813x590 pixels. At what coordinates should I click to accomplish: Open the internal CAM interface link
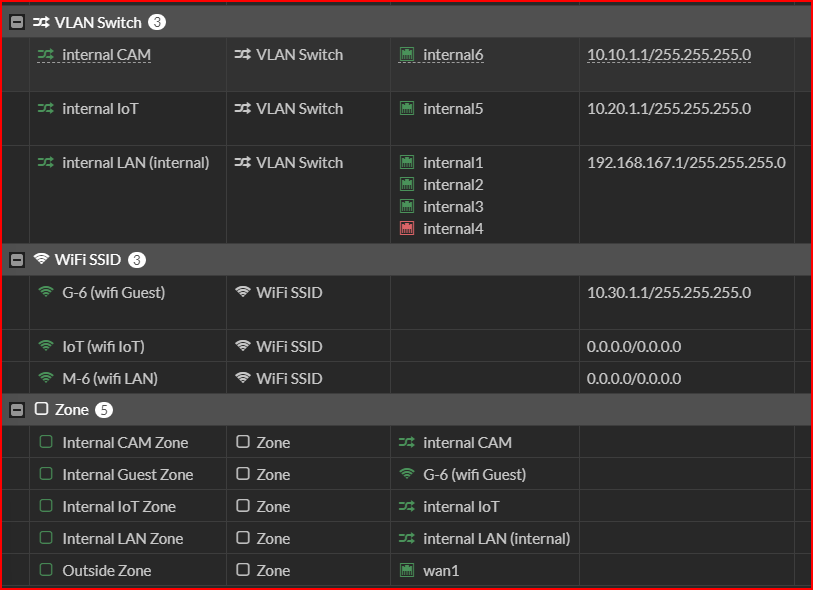[x=106, y=55]
